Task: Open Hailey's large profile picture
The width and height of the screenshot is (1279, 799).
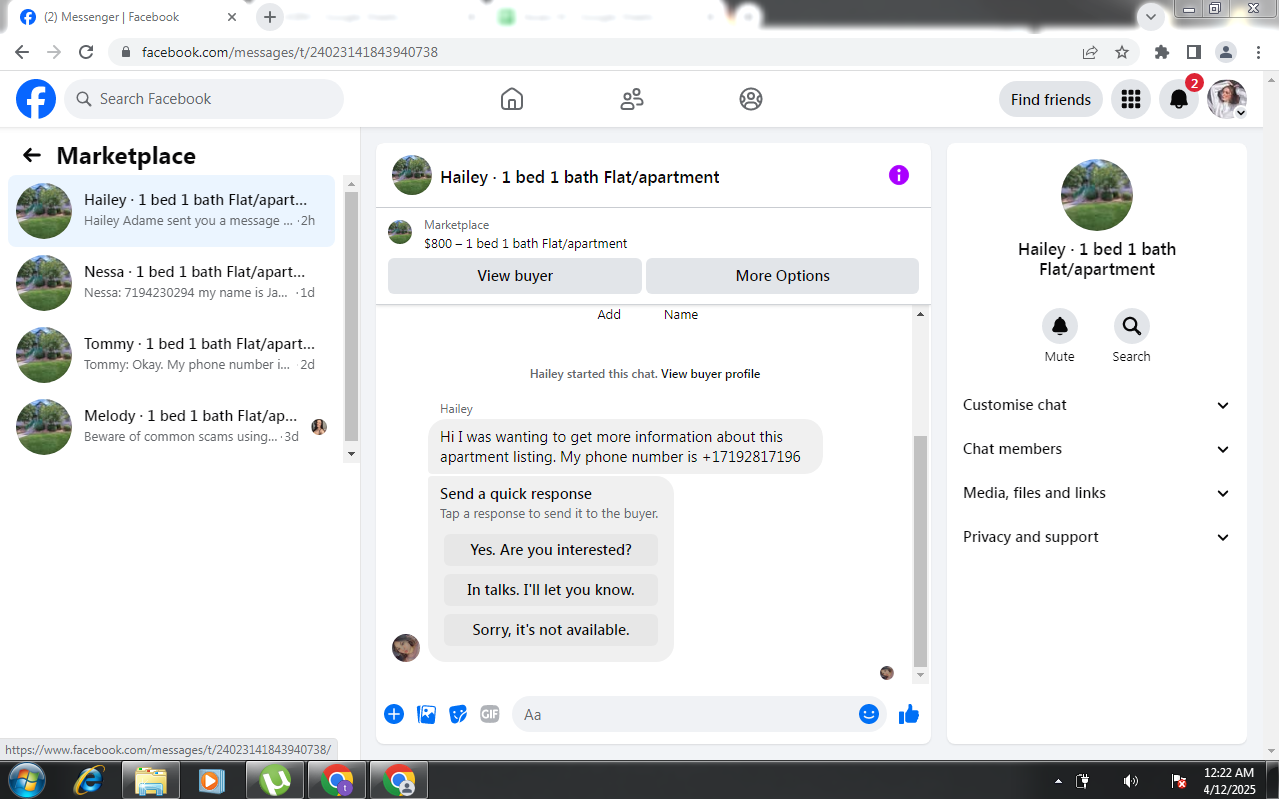Action: click(x=1097, y=195)
